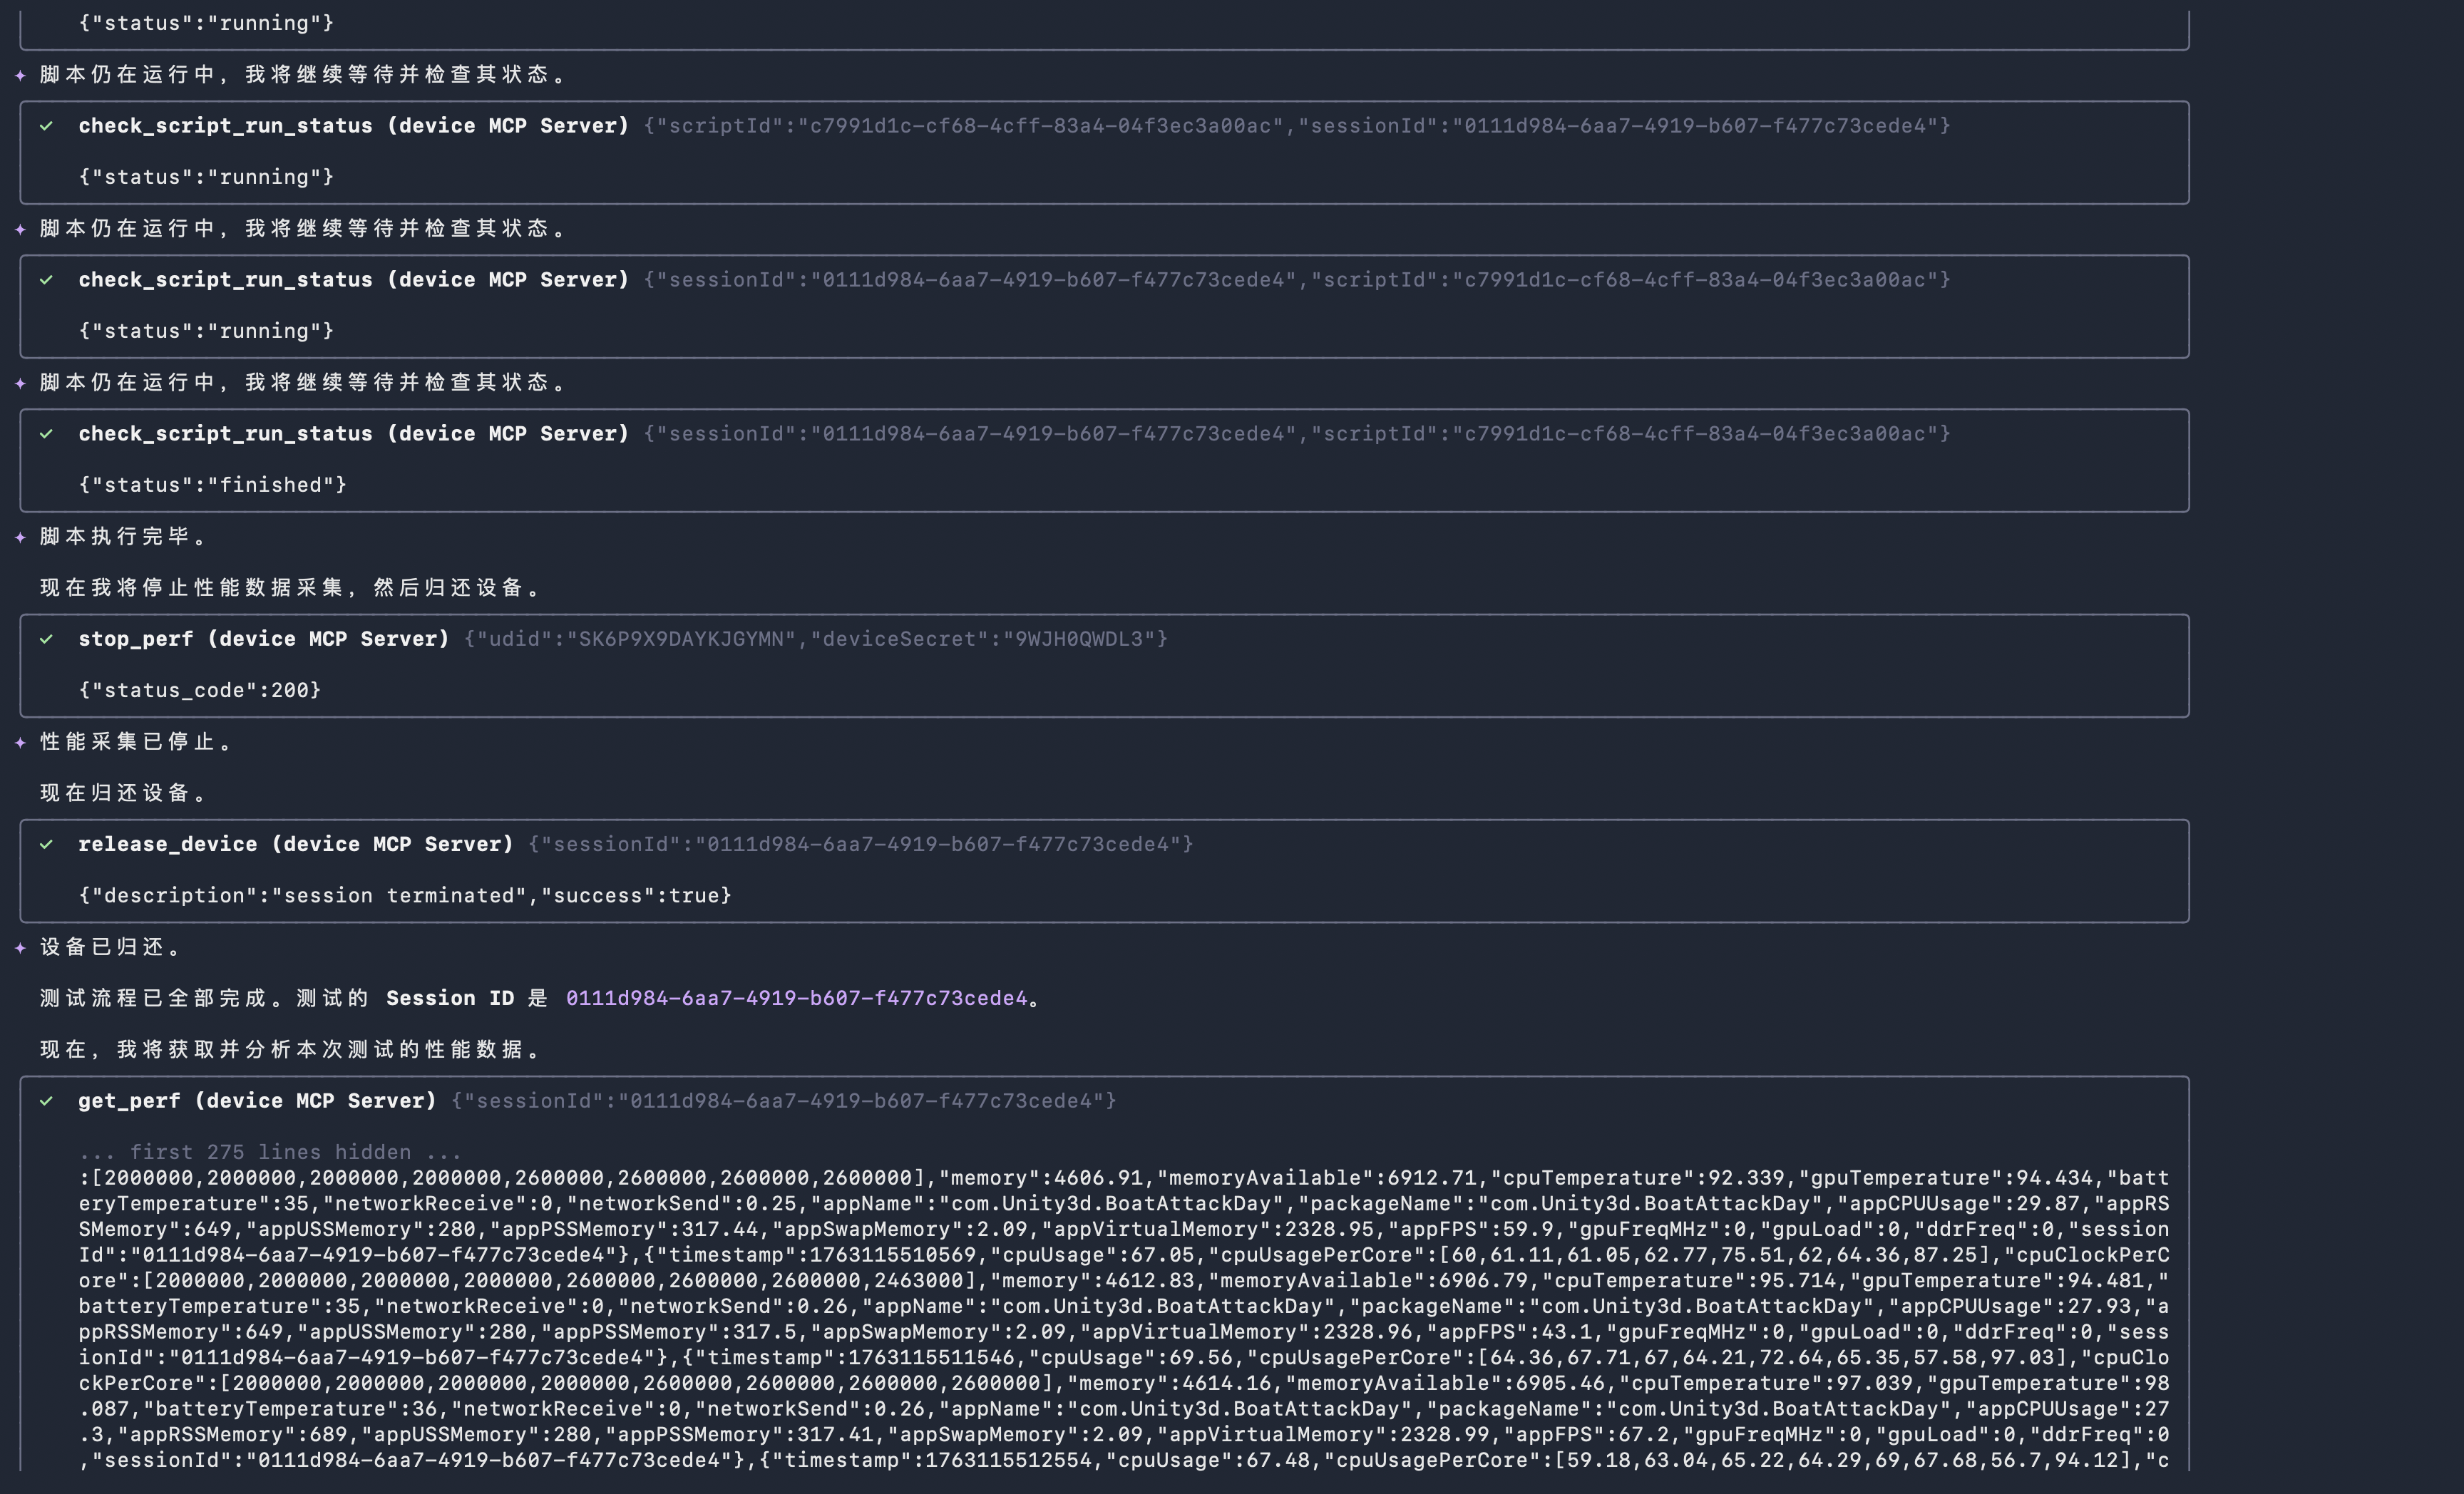Click the sparkle icon beside 性能采集已停止
2464x1494 pixels.
coord(20,742)
